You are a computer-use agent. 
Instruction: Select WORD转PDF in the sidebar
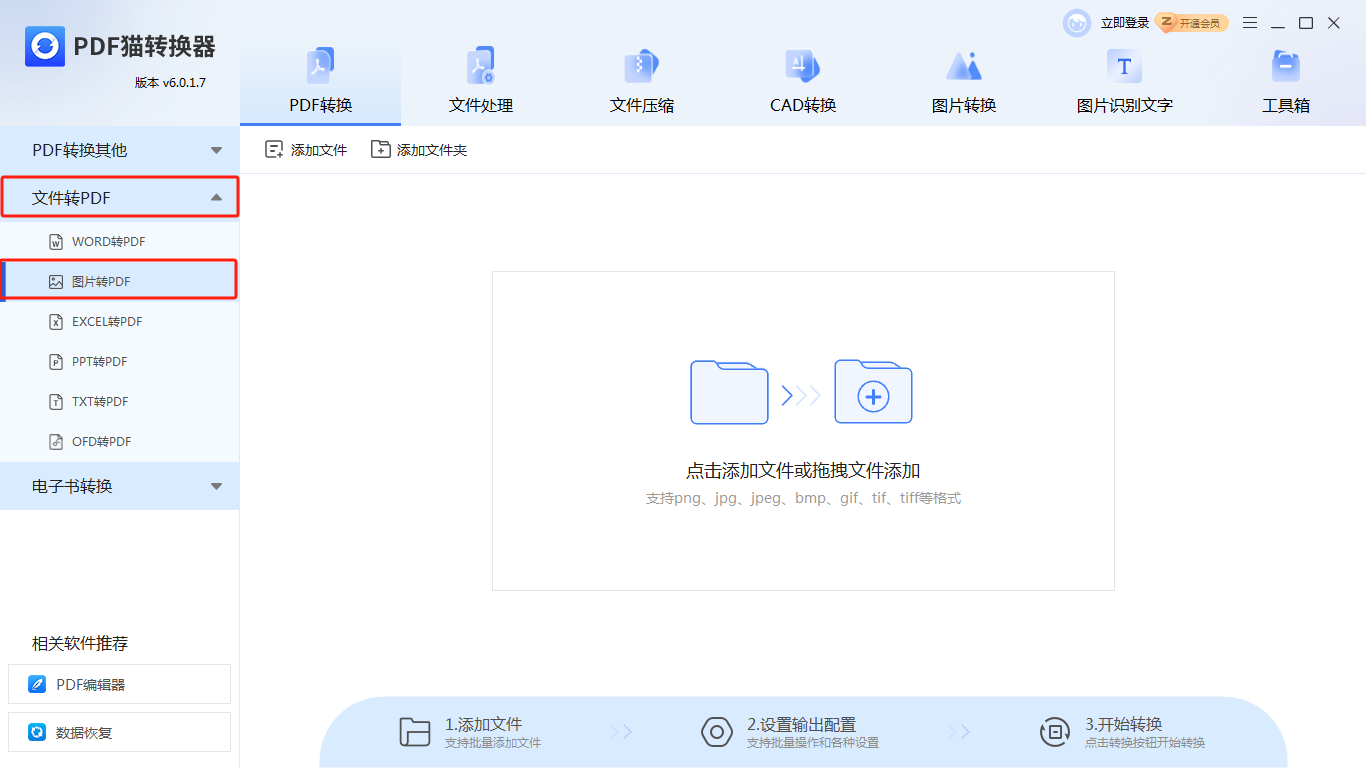[119, 242]
